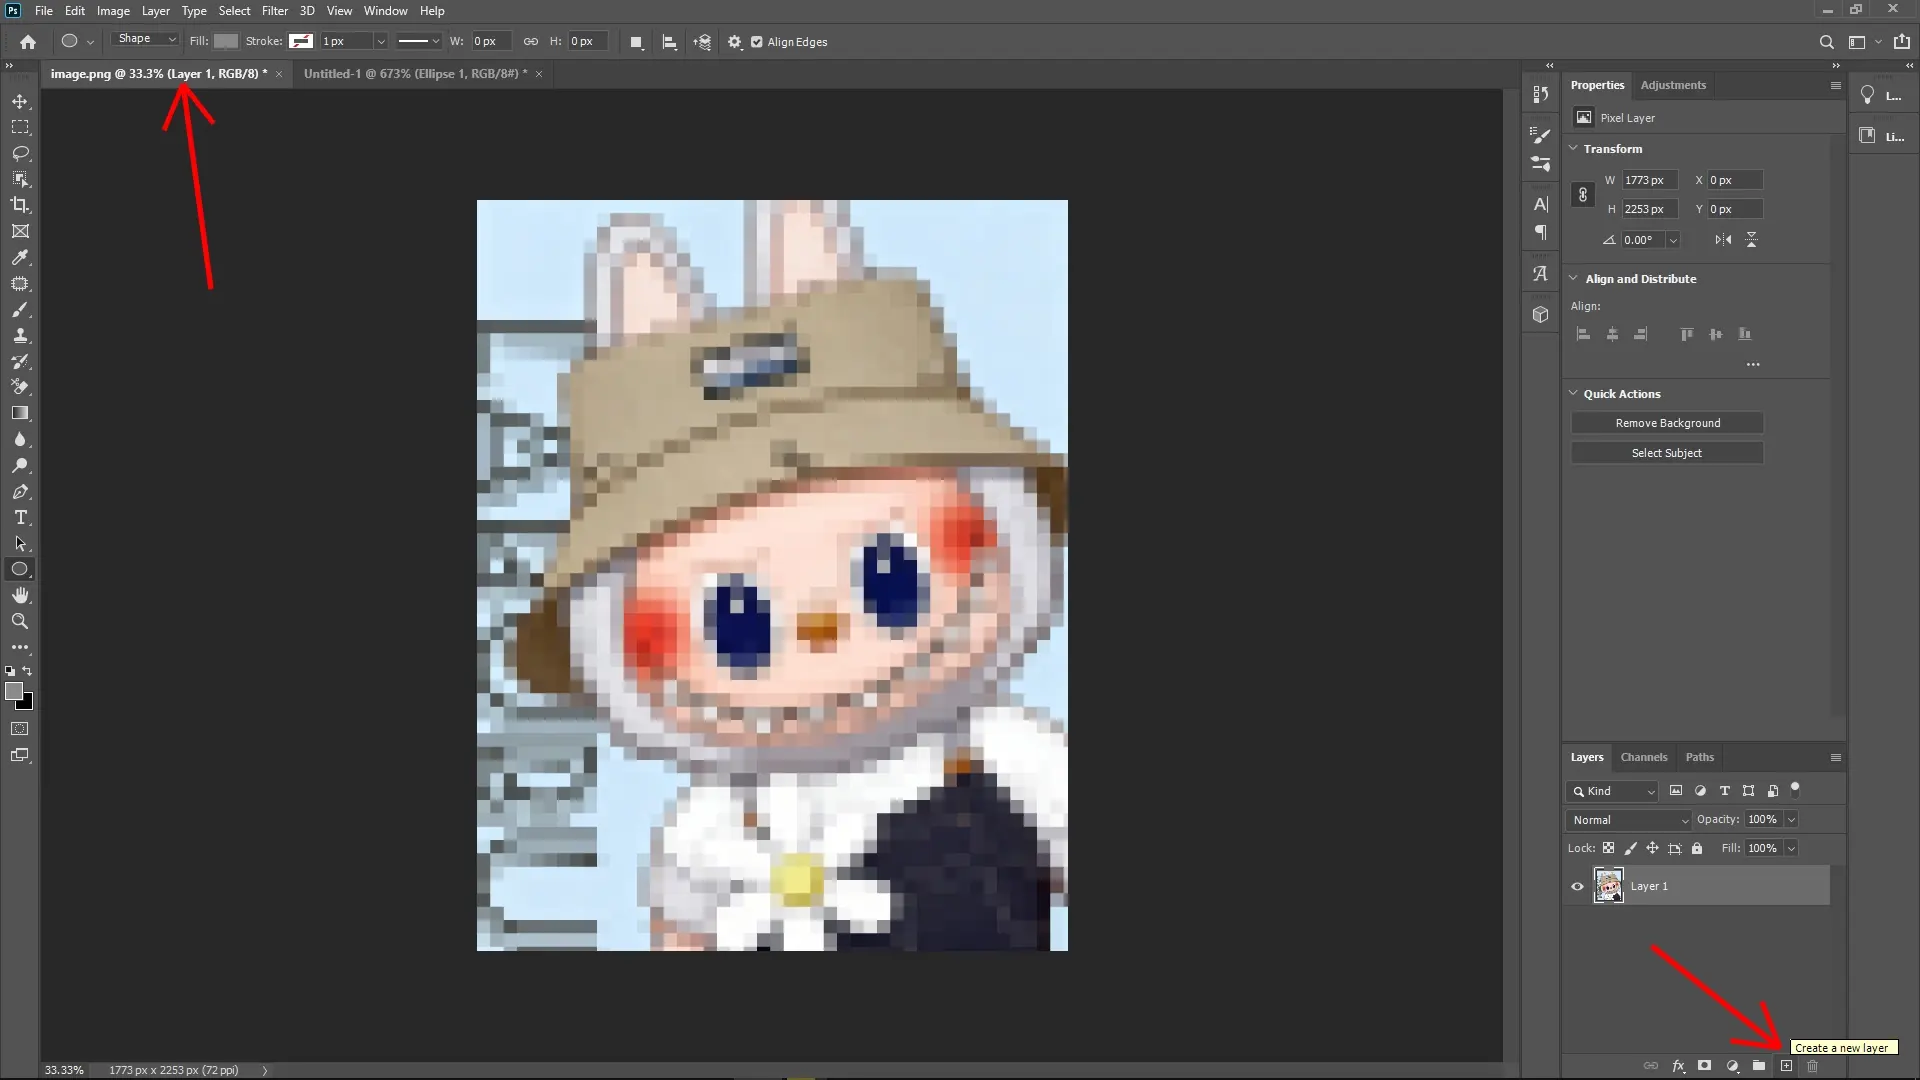
Task: Select the Move tool
Action: (20, 101)
